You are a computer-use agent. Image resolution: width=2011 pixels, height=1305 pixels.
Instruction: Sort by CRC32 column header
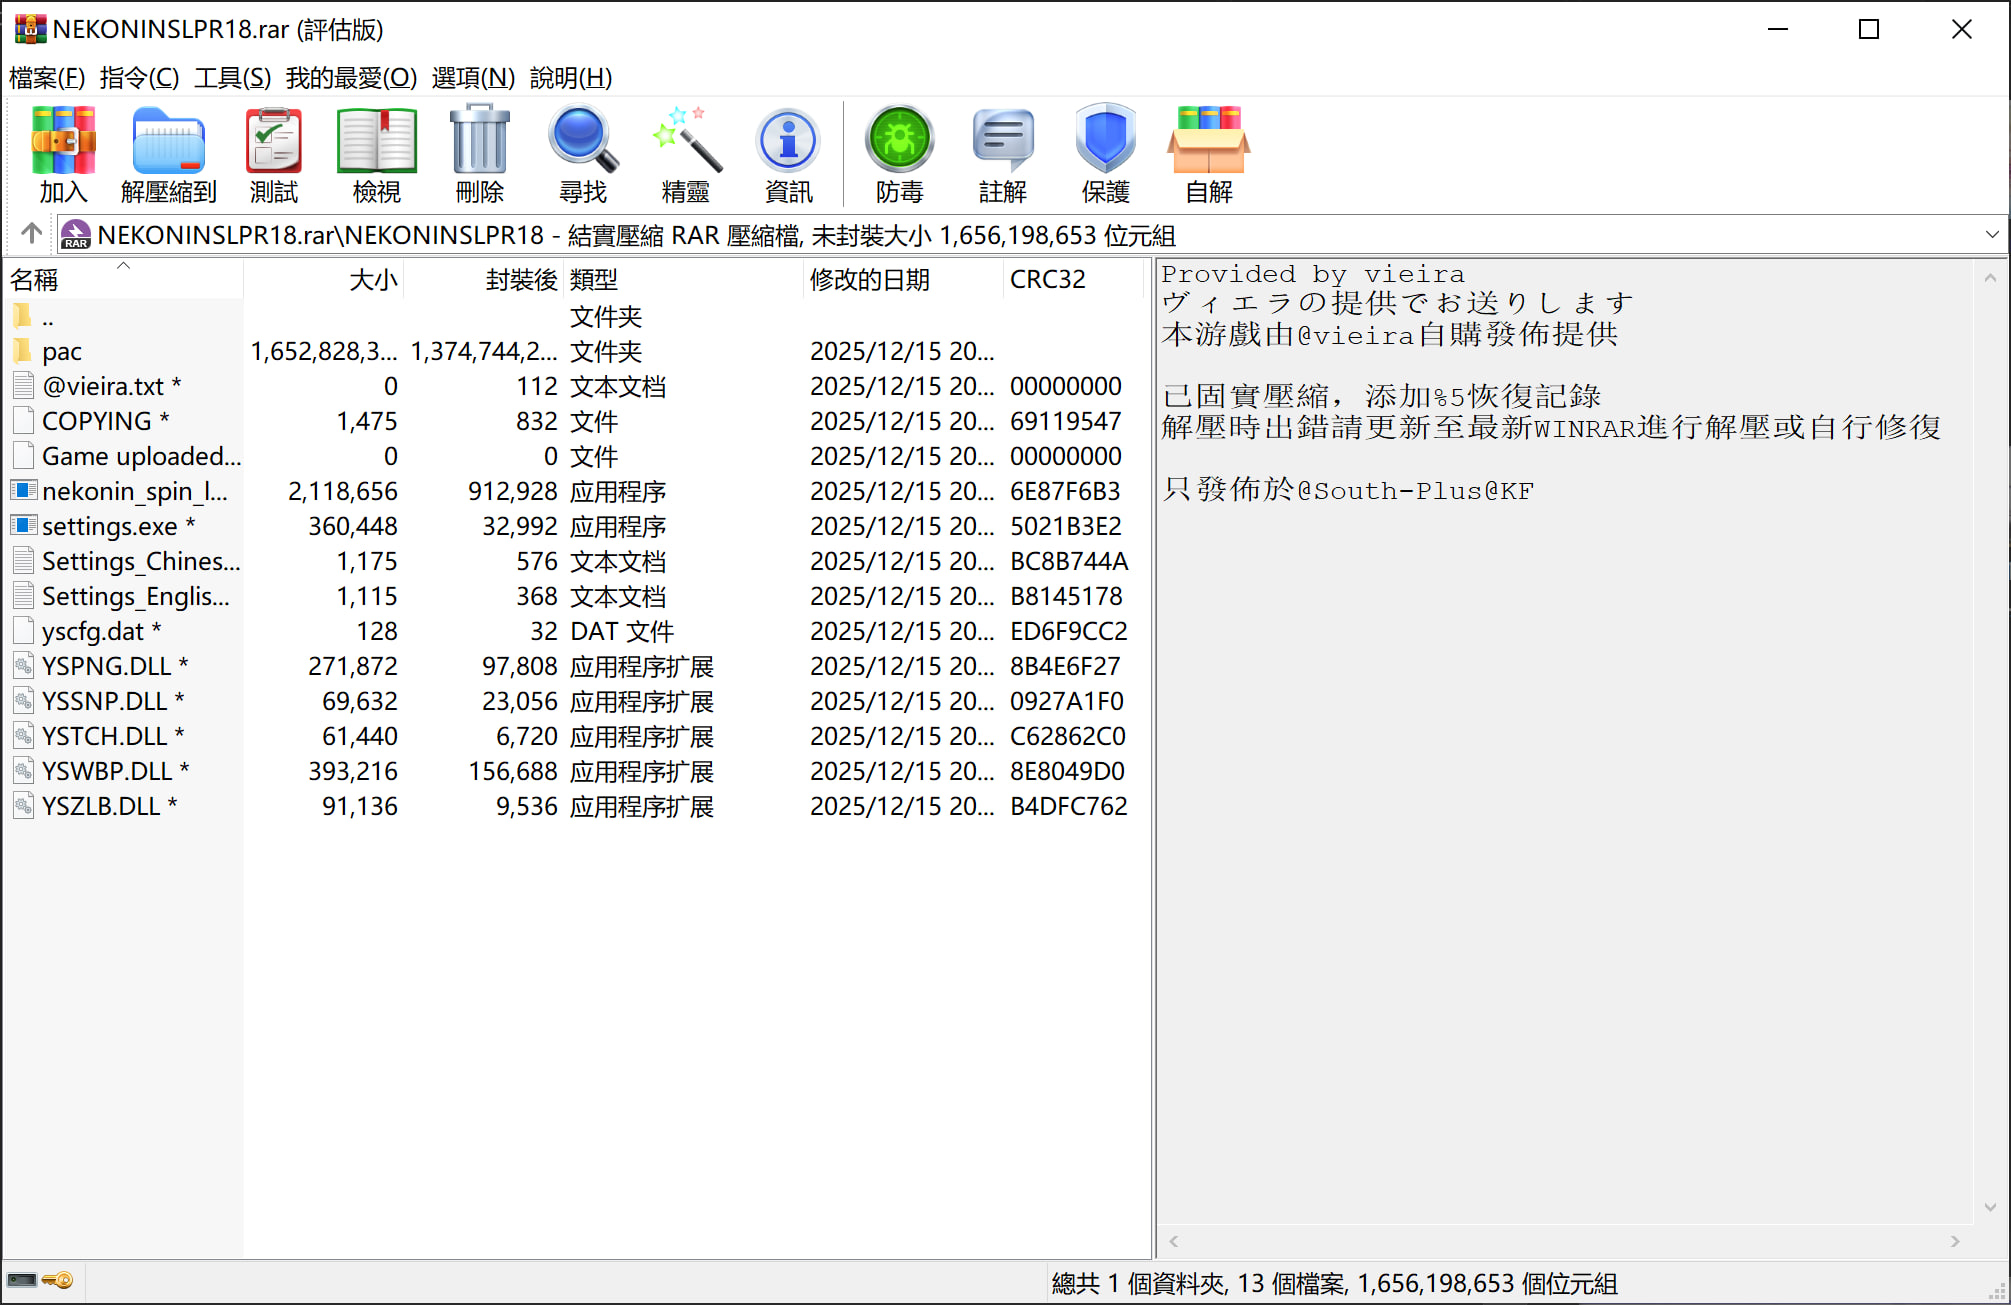[1047, 280]
